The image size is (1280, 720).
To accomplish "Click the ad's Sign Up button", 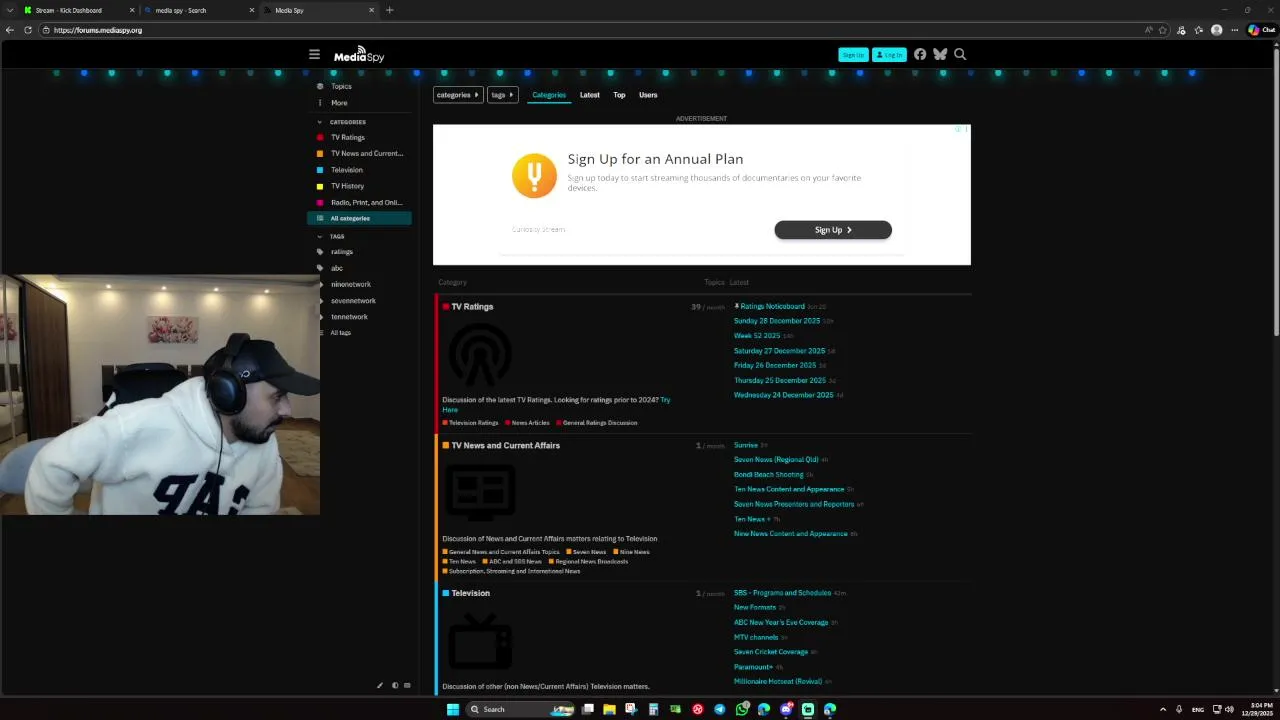I will pyautogui.click(x=833, y=230).
